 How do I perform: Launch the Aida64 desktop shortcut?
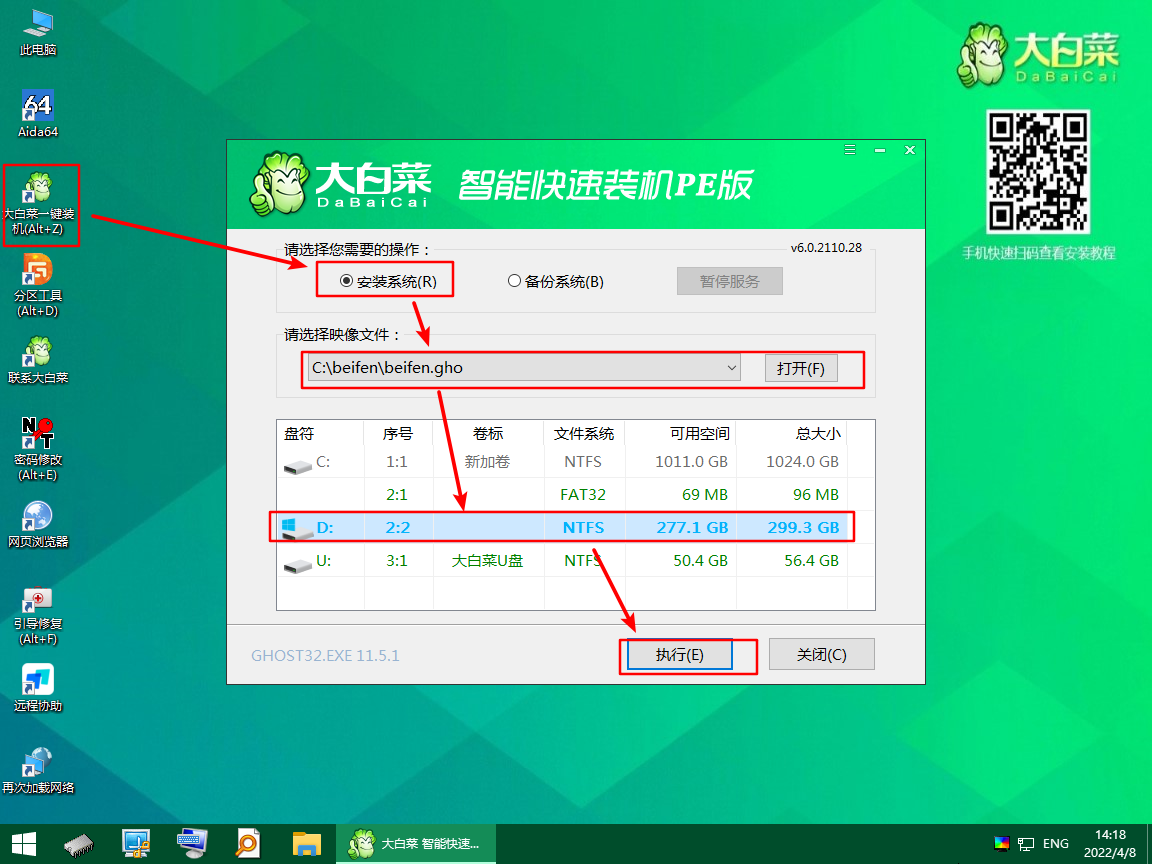pyautogui.click(x=37, y=115)
